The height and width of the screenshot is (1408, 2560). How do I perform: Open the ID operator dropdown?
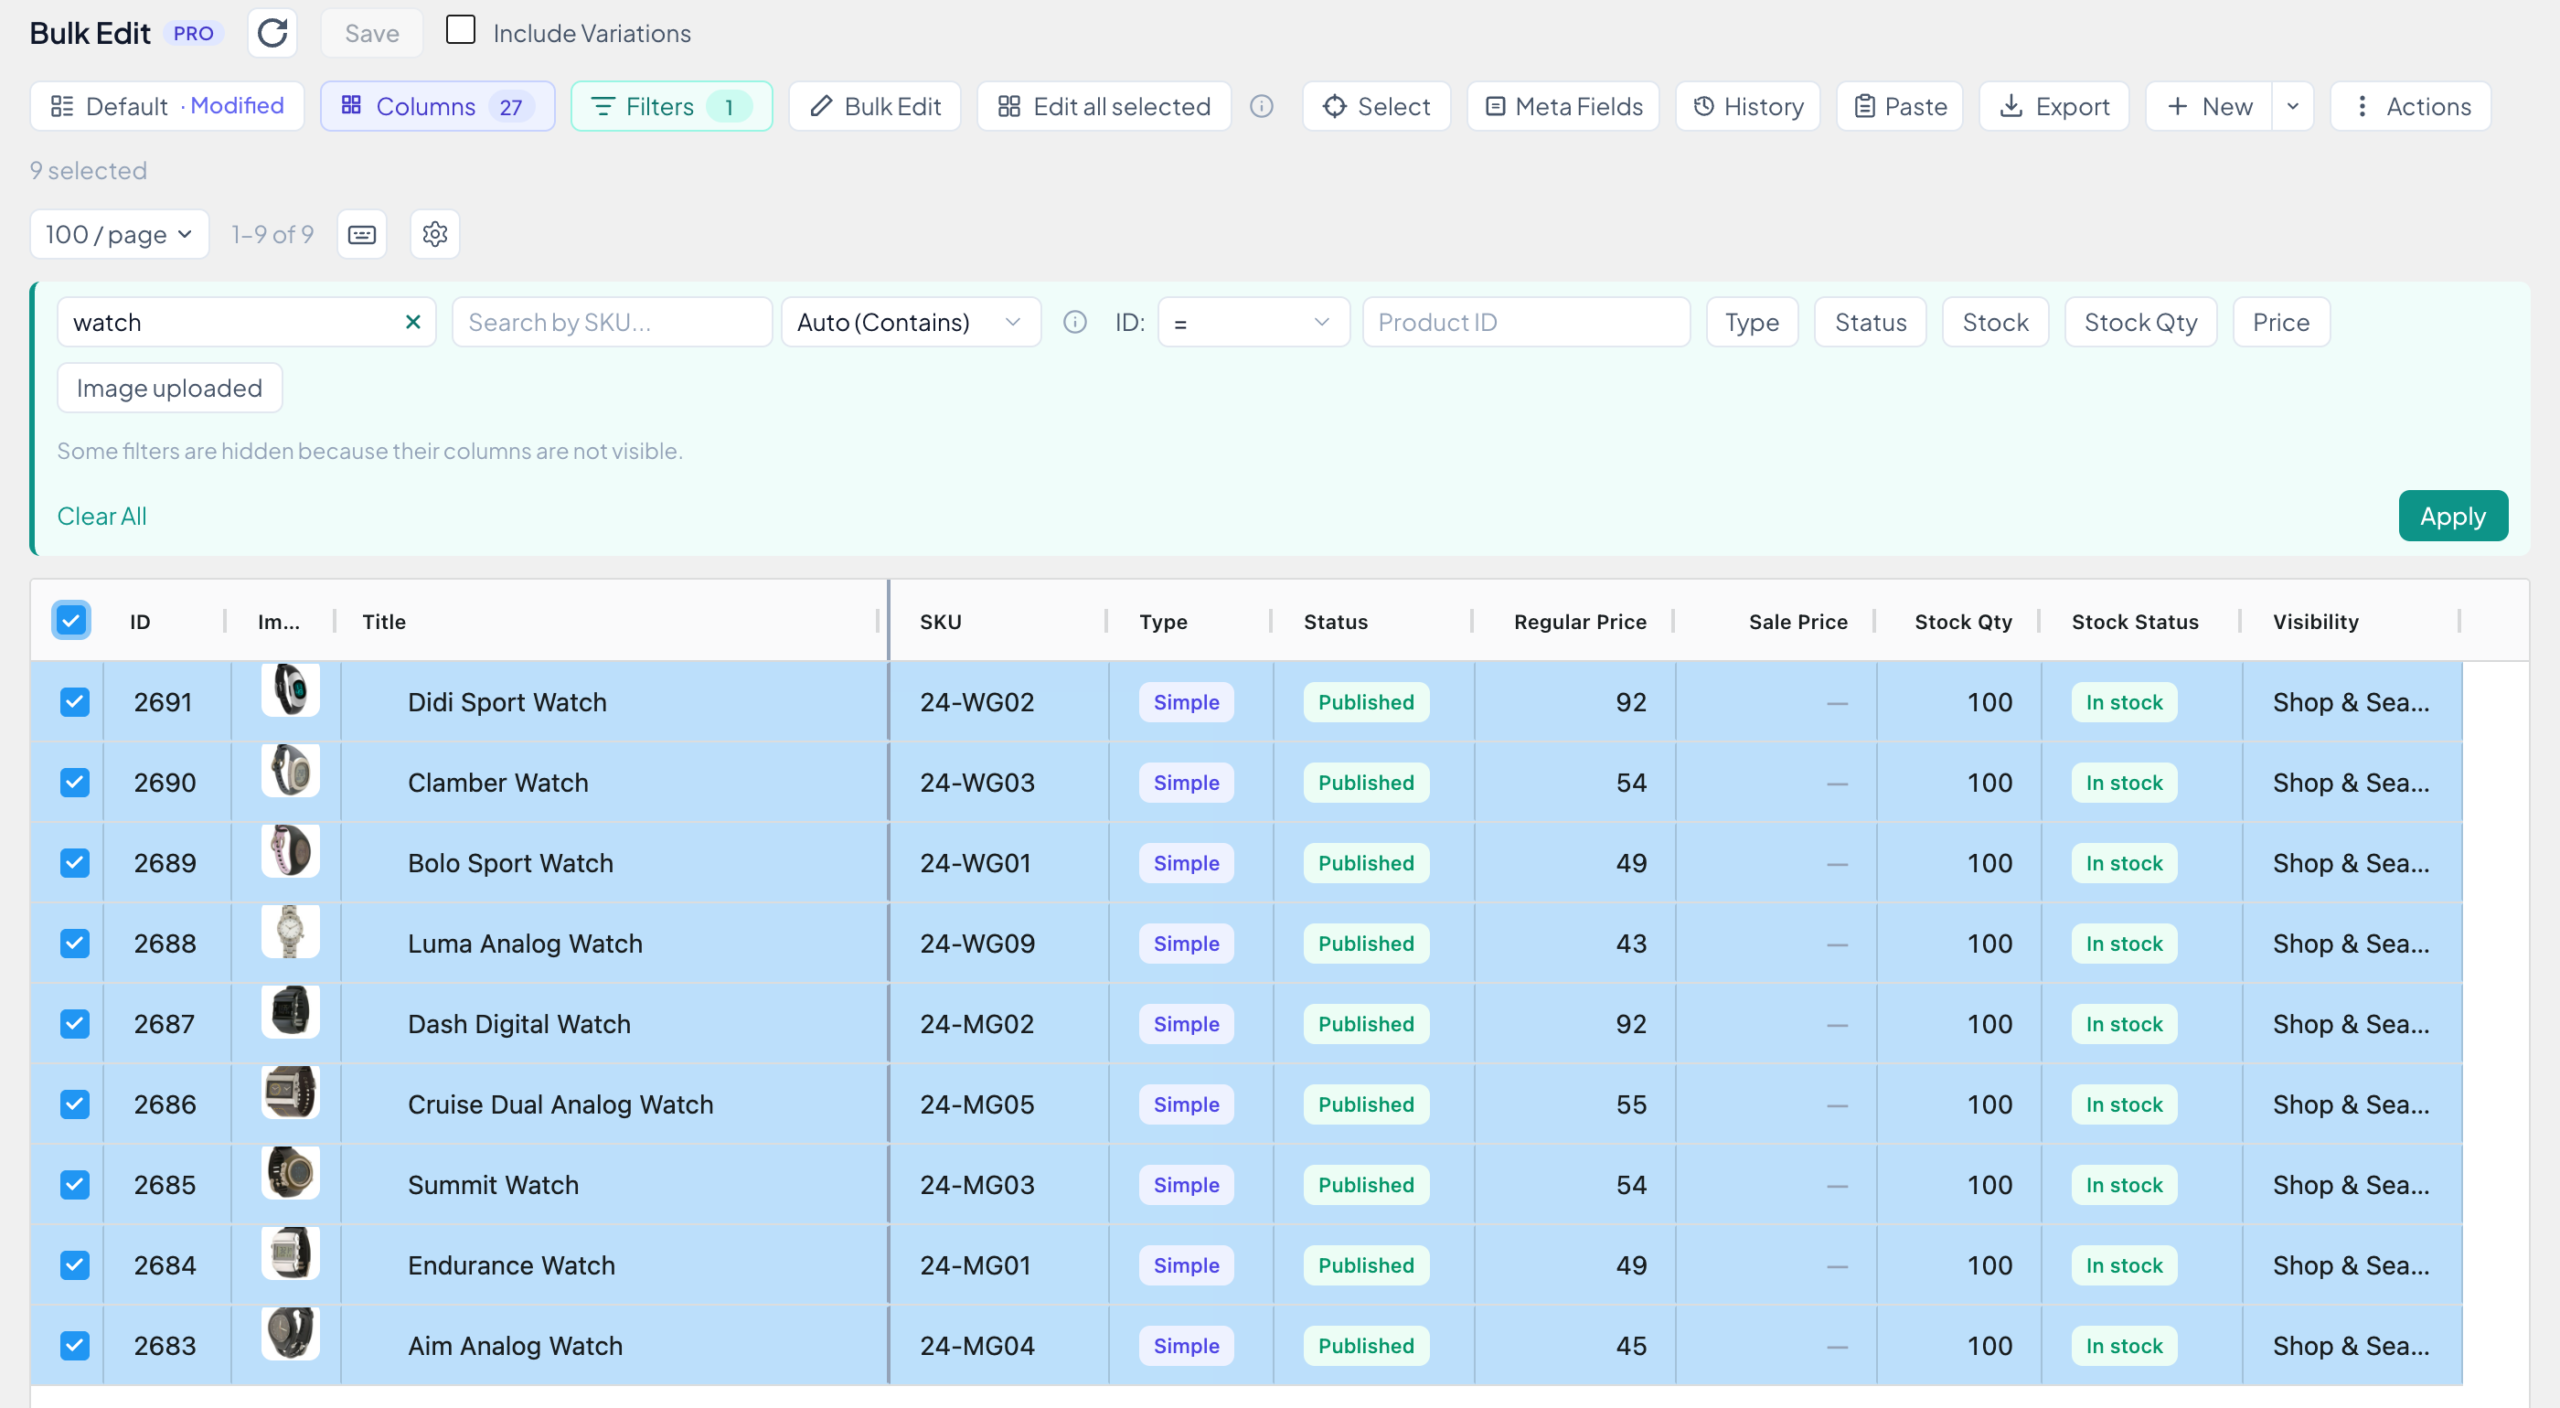pyautogui.click(x=1253, y=322)
